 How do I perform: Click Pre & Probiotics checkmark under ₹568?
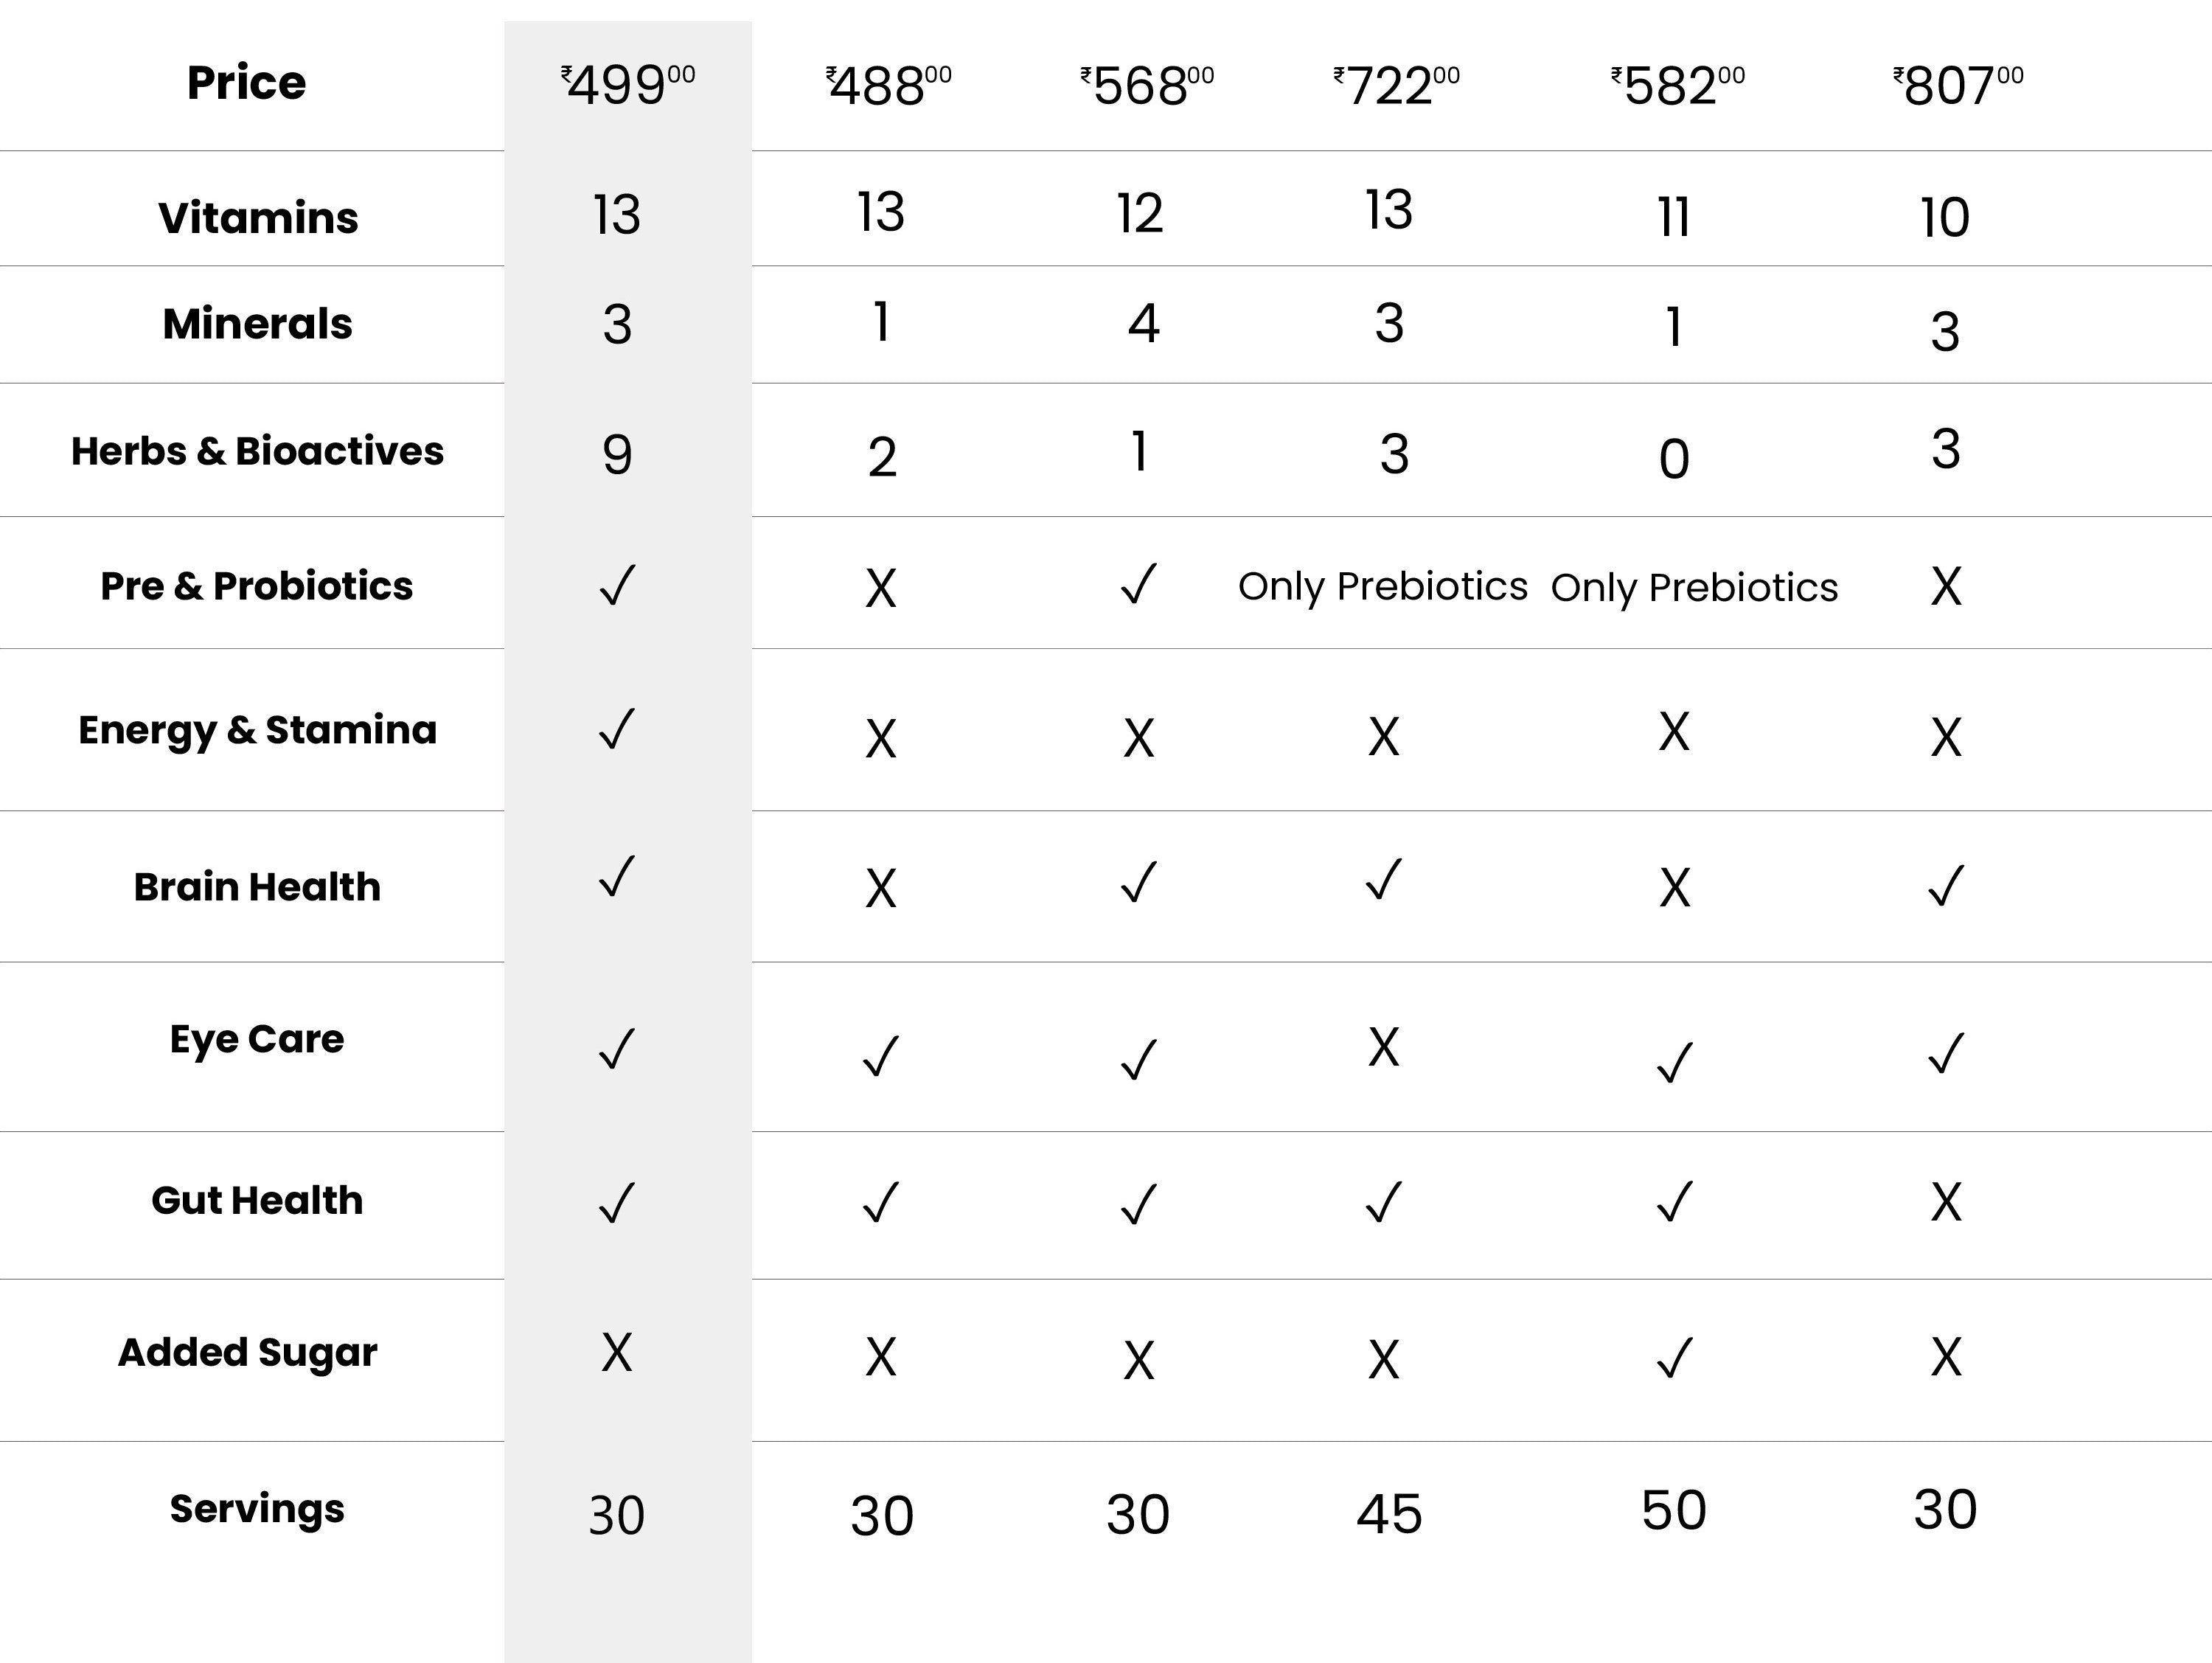click(1139, 584)
